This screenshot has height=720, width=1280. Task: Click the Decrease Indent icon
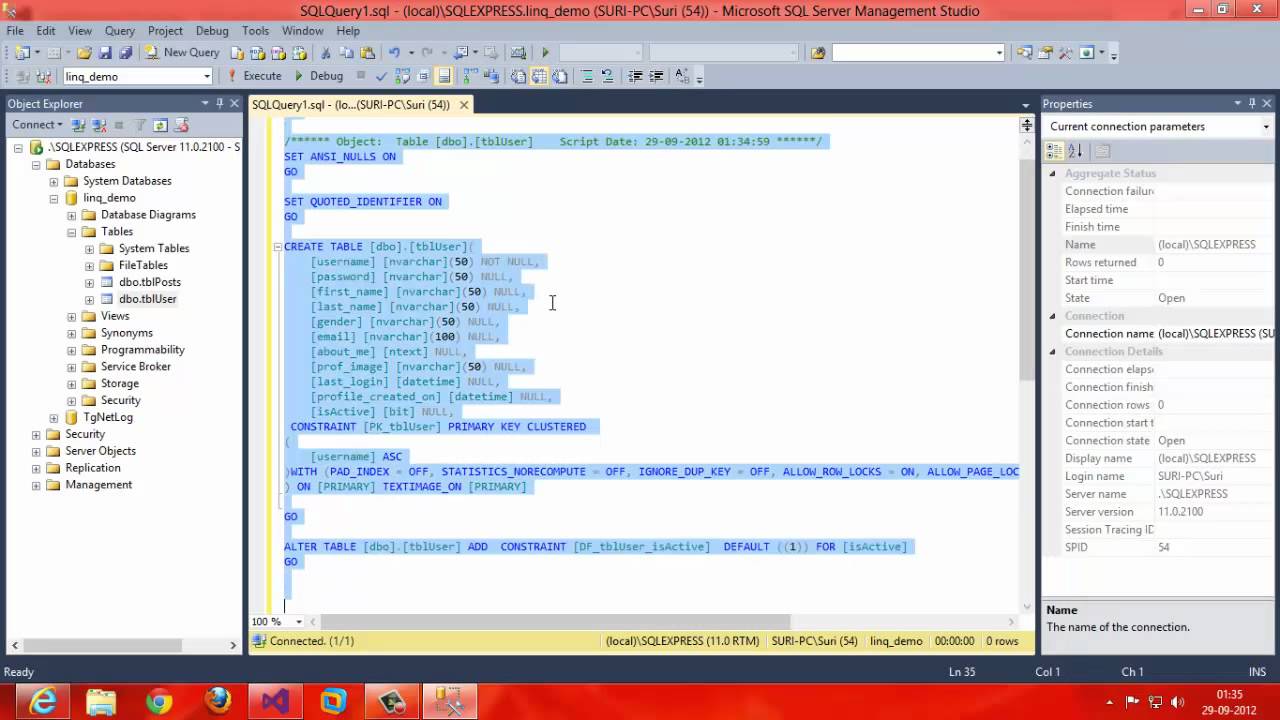635,76
